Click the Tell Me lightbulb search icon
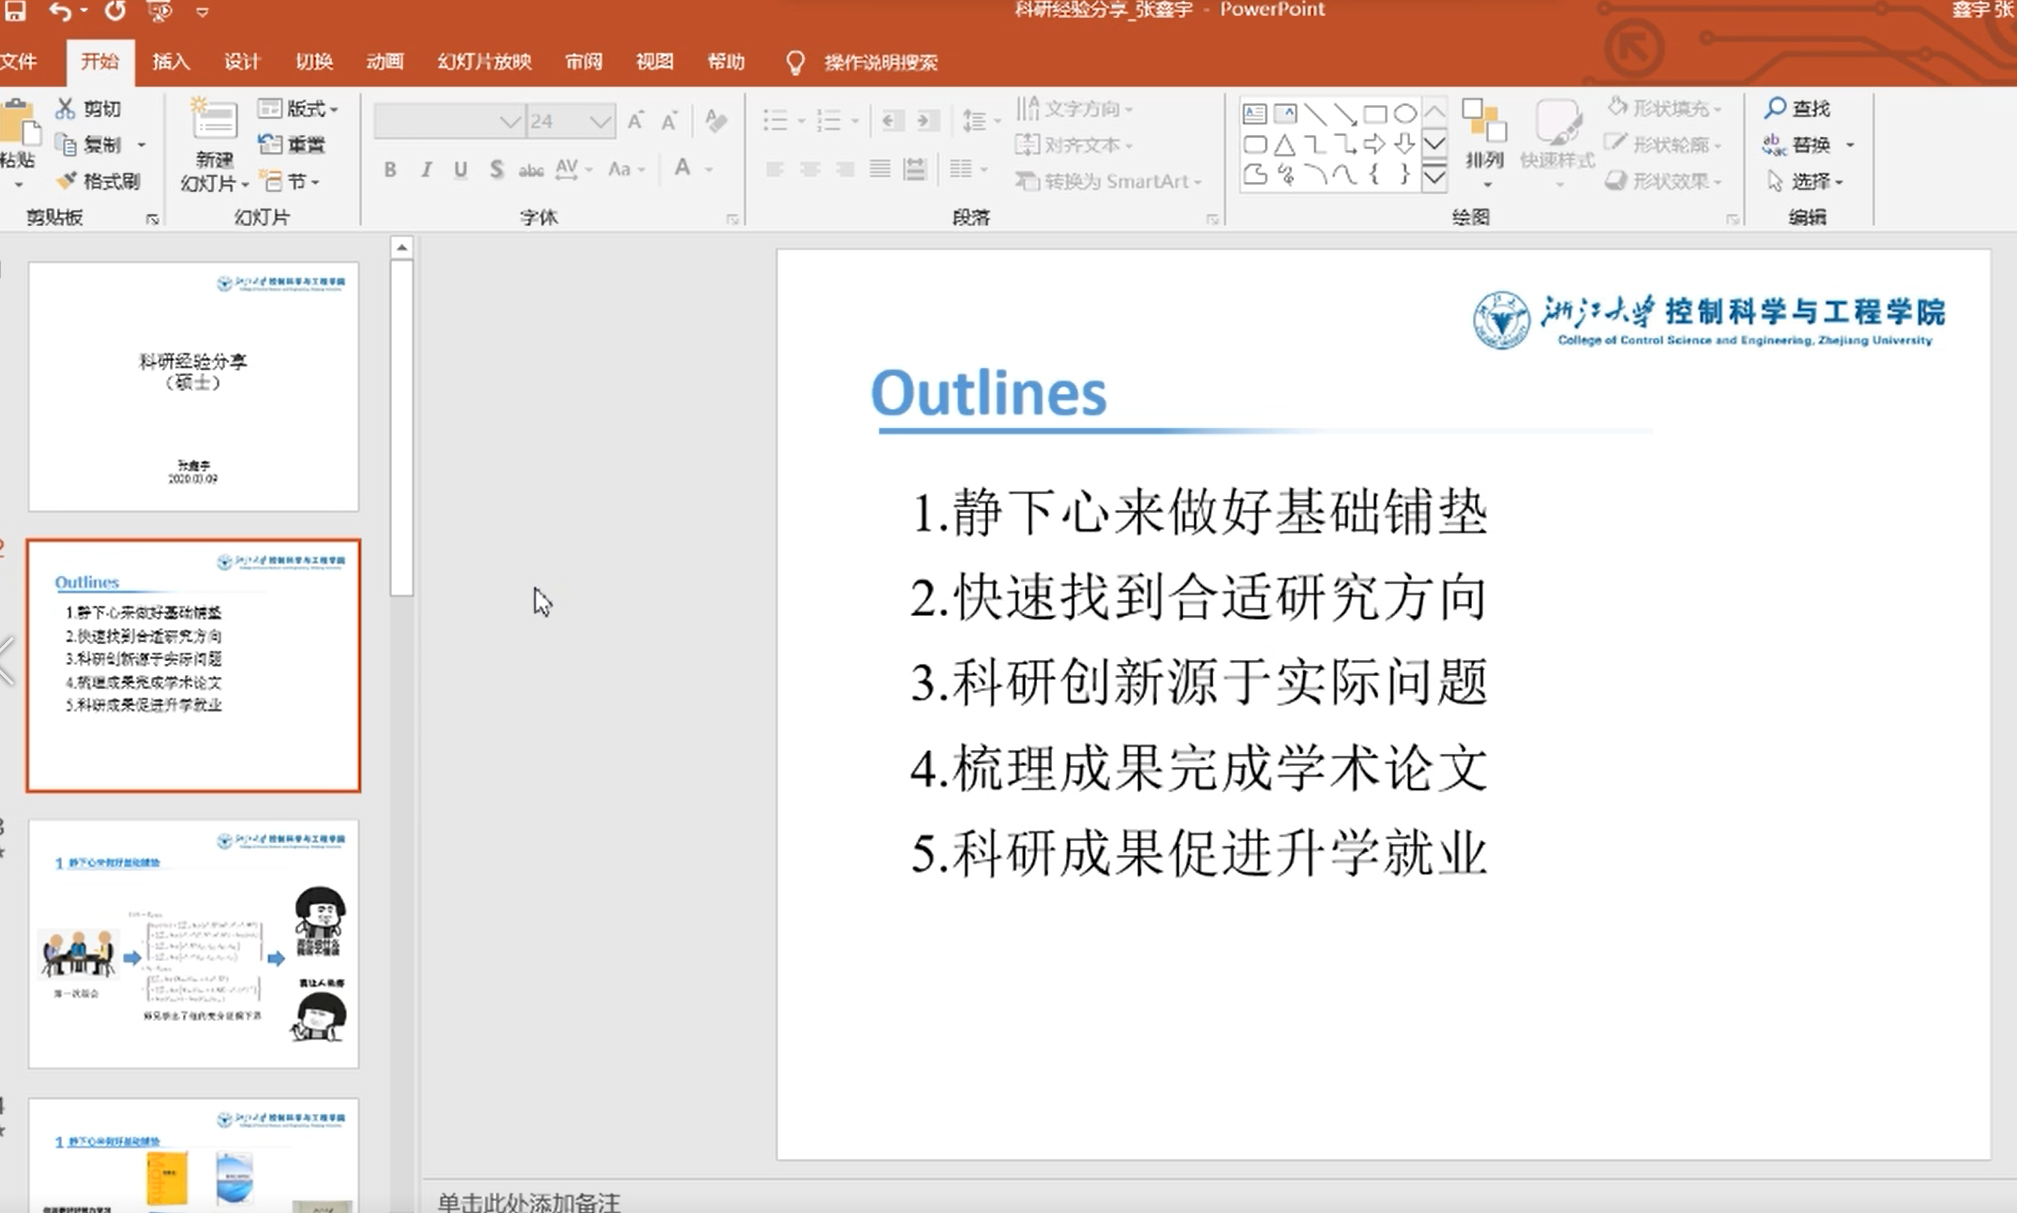This screenshot has height=1213, width=2017. click(x=795, y=63)
